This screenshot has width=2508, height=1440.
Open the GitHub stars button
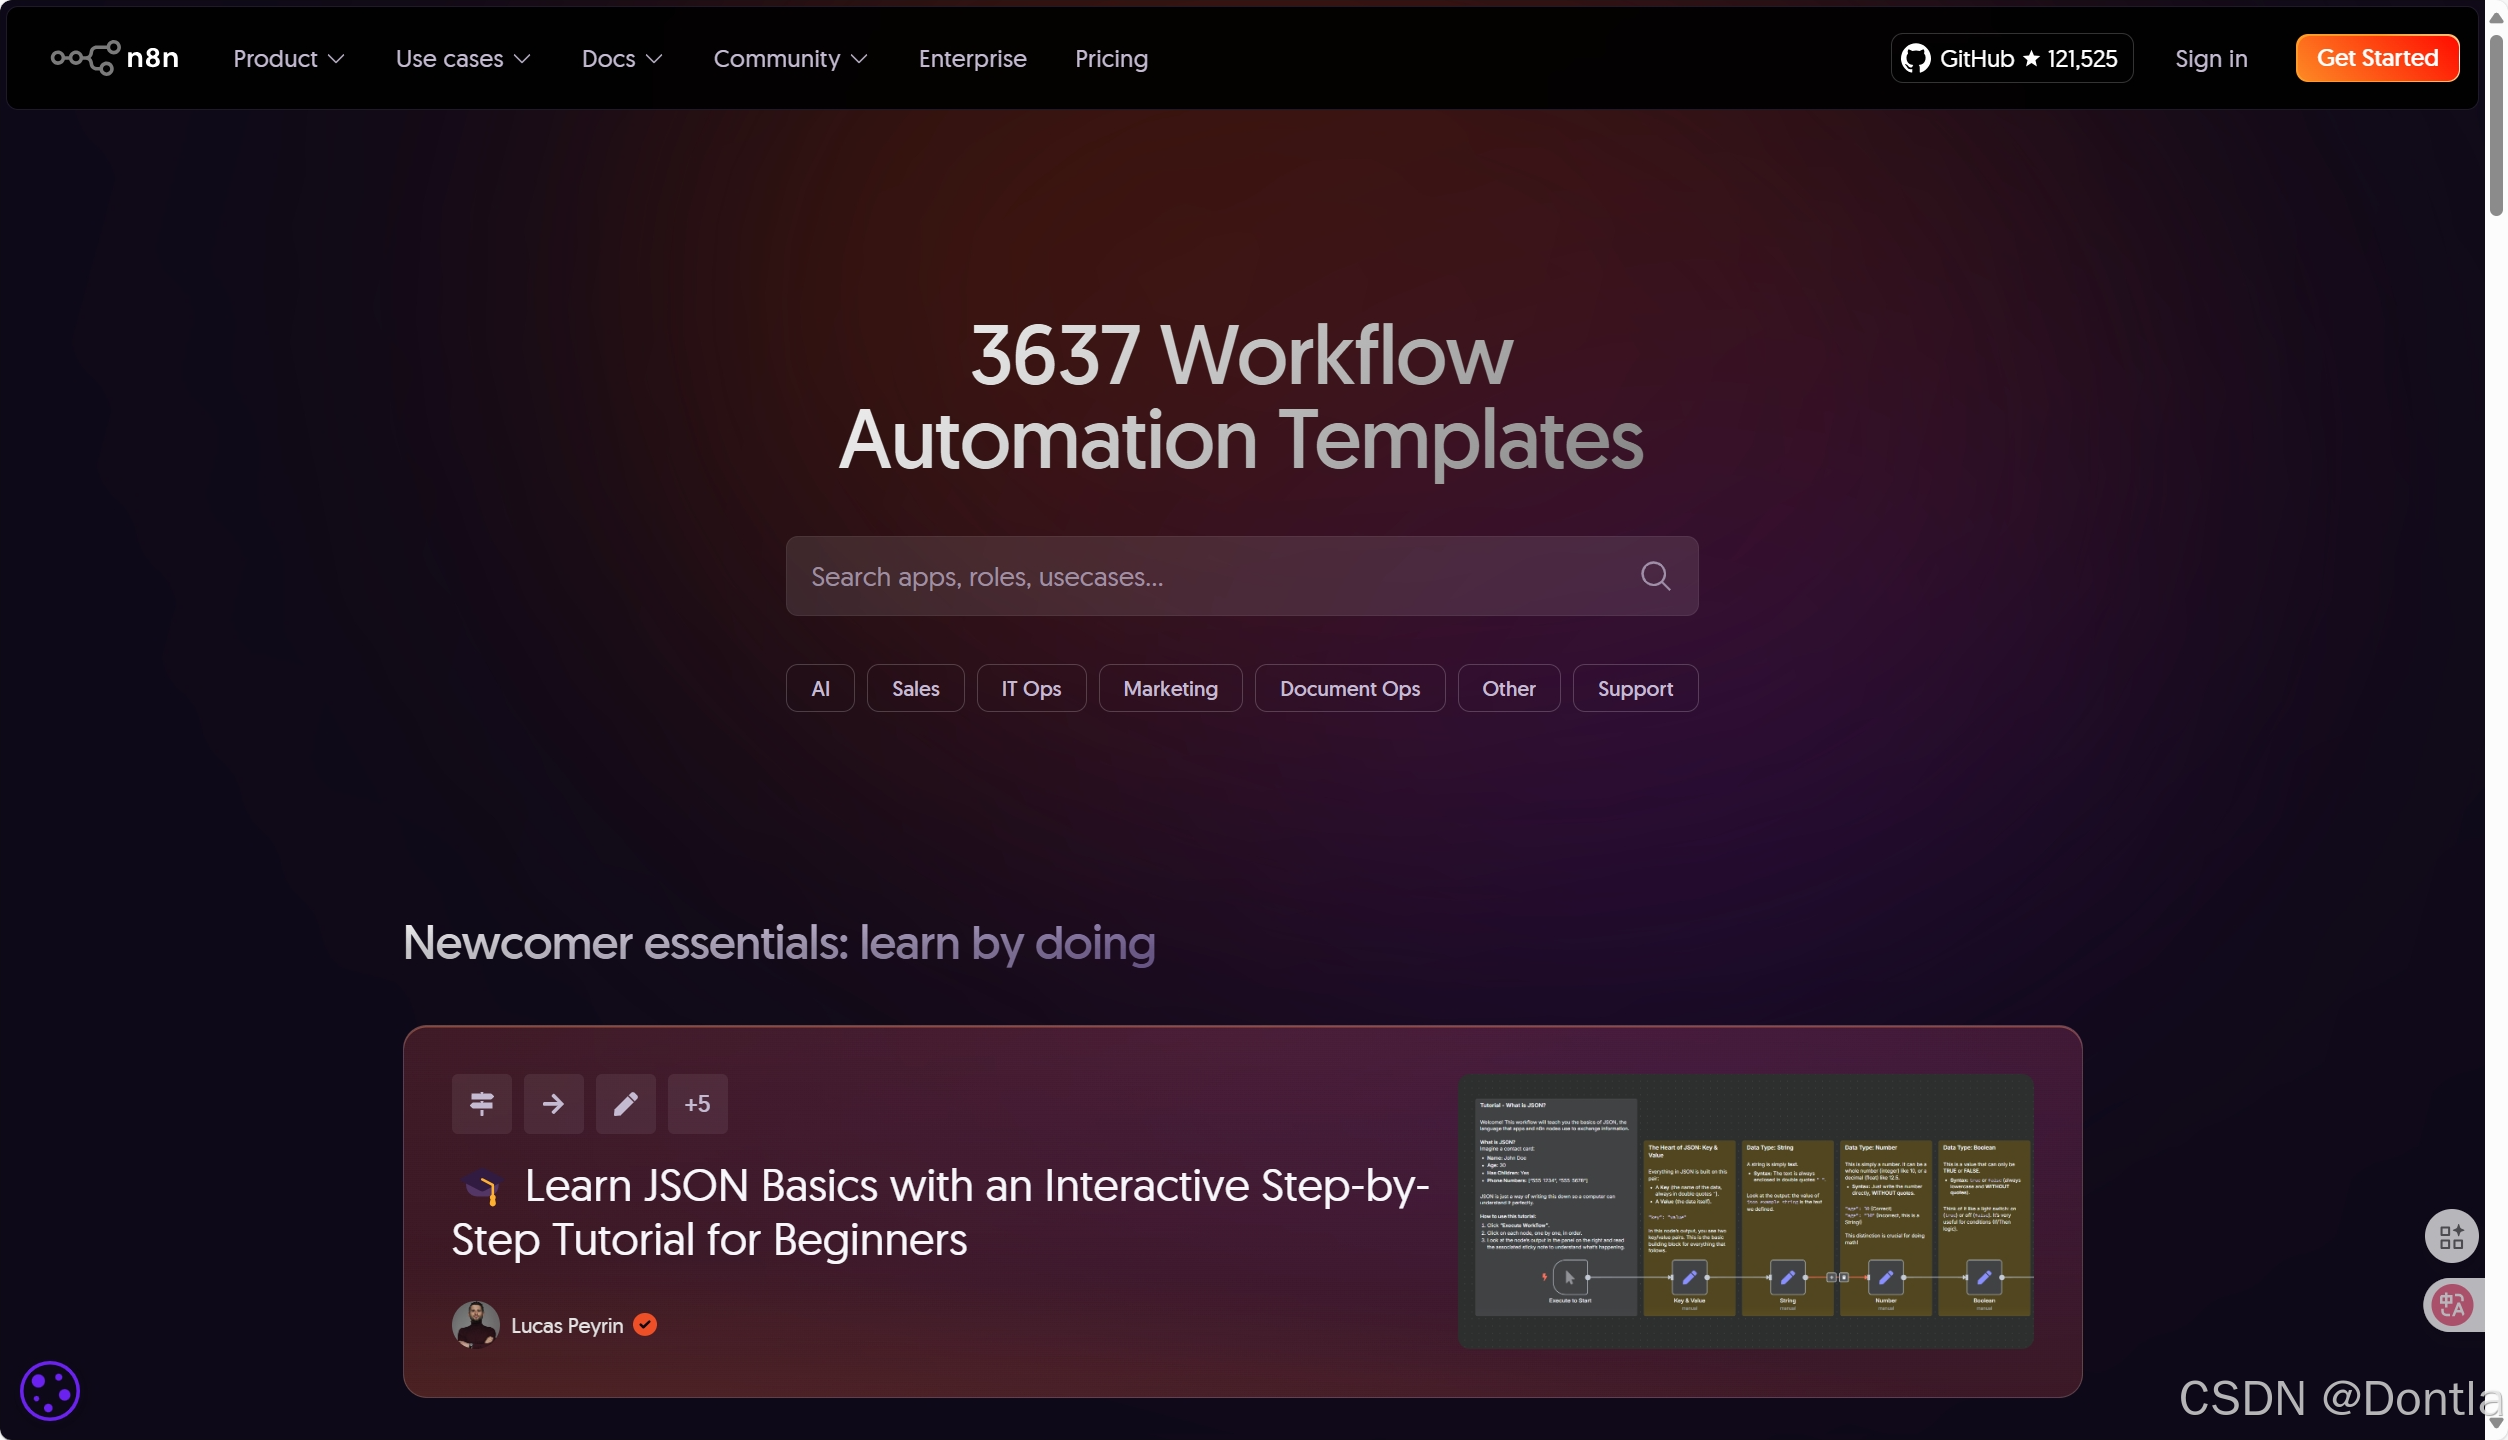pyautogui.click(x=2012, y=58)
